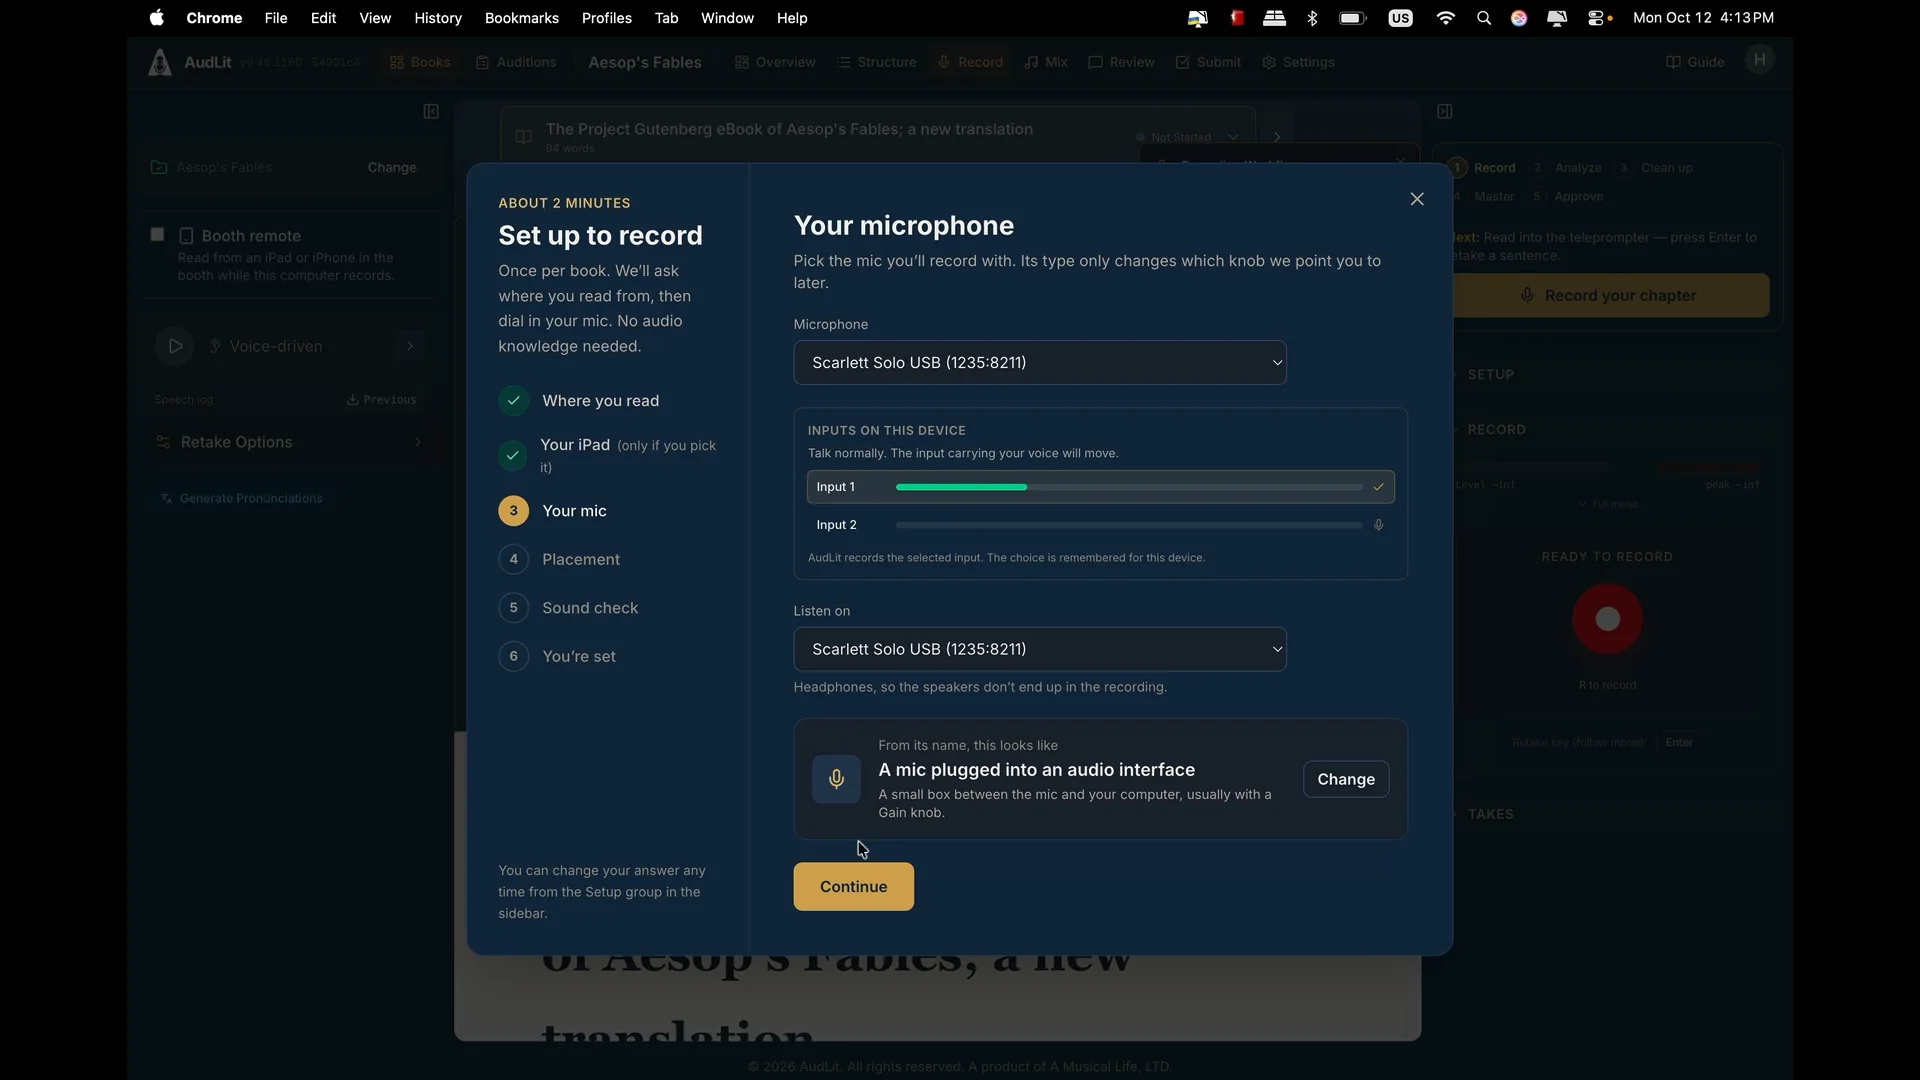Click Record your chapter button
Screen dimensions: 1920x1080
[1609, 296]
